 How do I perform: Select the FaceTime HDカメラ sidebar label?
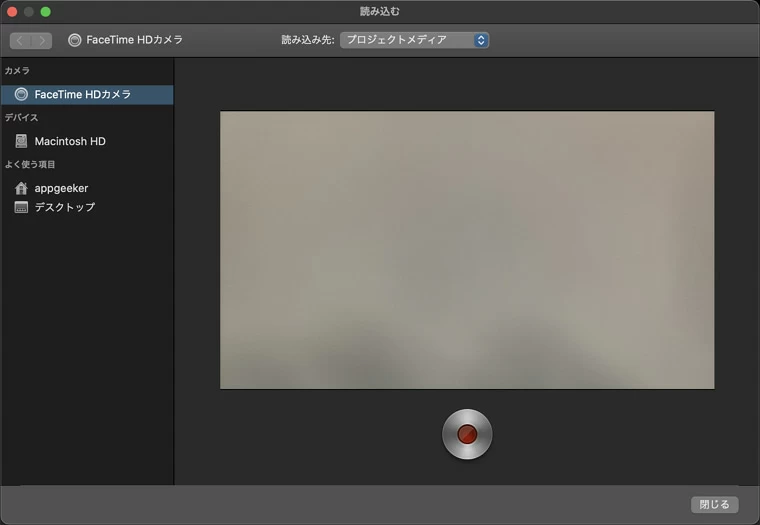(83, 95)
